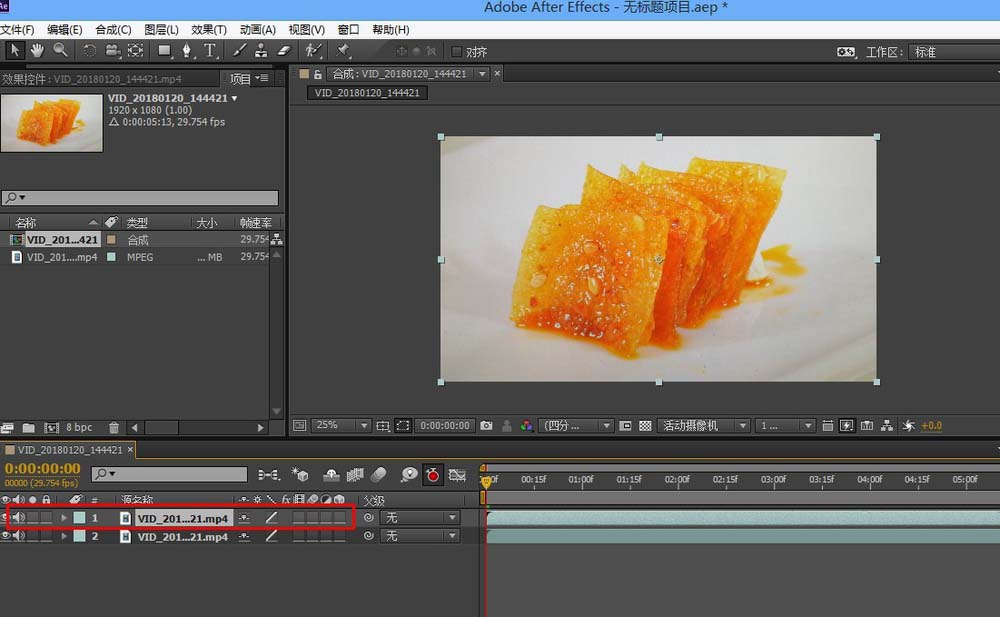Select the Puppet Pin tool

click(343, 50)
